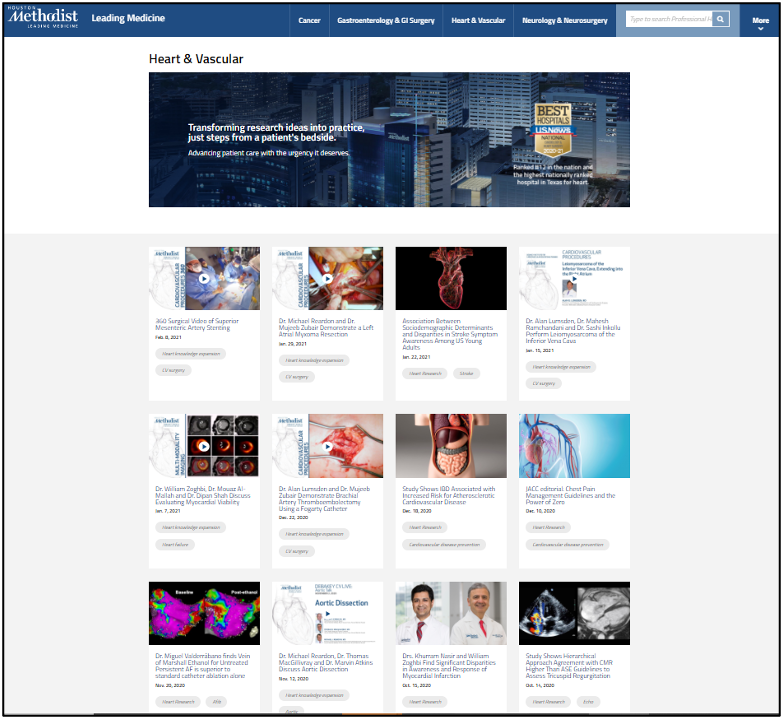Image resolution: width=781 pixels, height=718 pixels.
Task: Open 360 Surgical Video of Superior Mesenteric article
Action: (197, 324)
